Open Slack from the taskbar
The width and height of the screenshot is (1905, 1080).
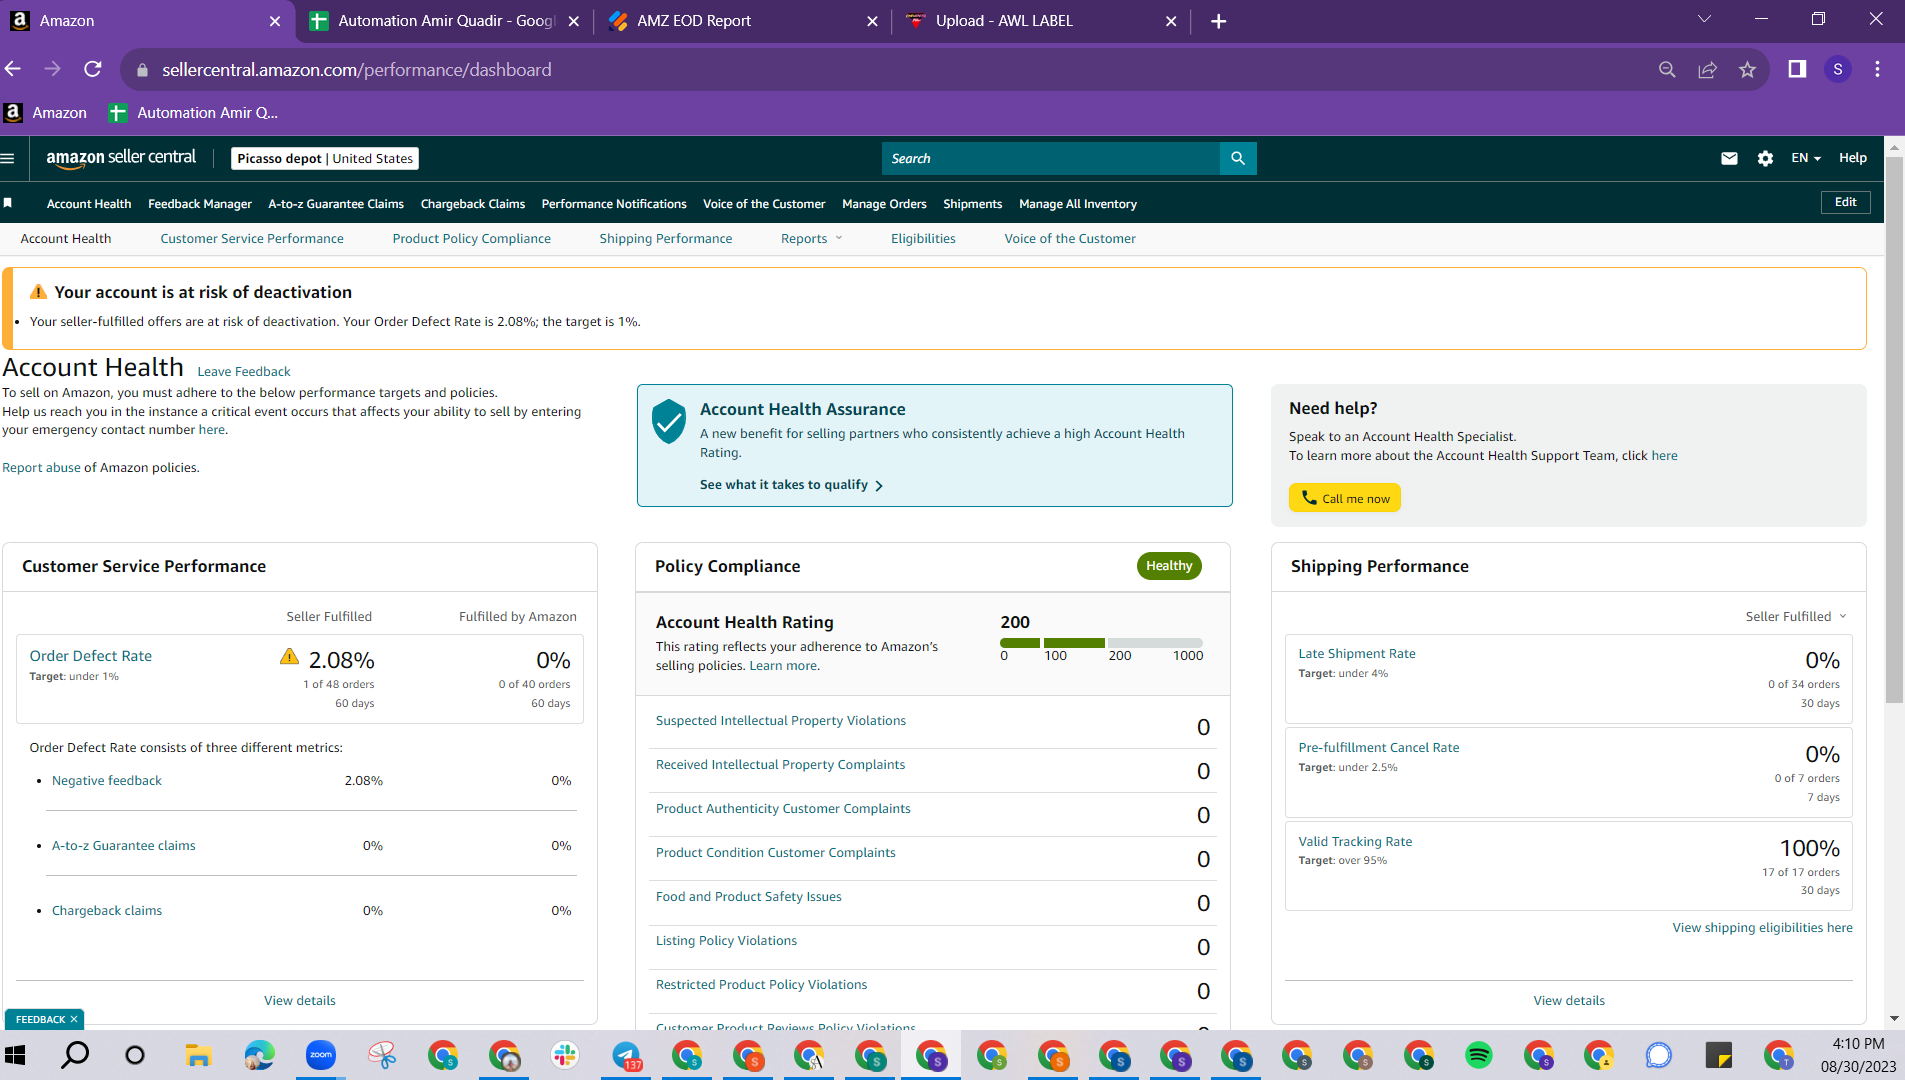[x=565, y=1055]
